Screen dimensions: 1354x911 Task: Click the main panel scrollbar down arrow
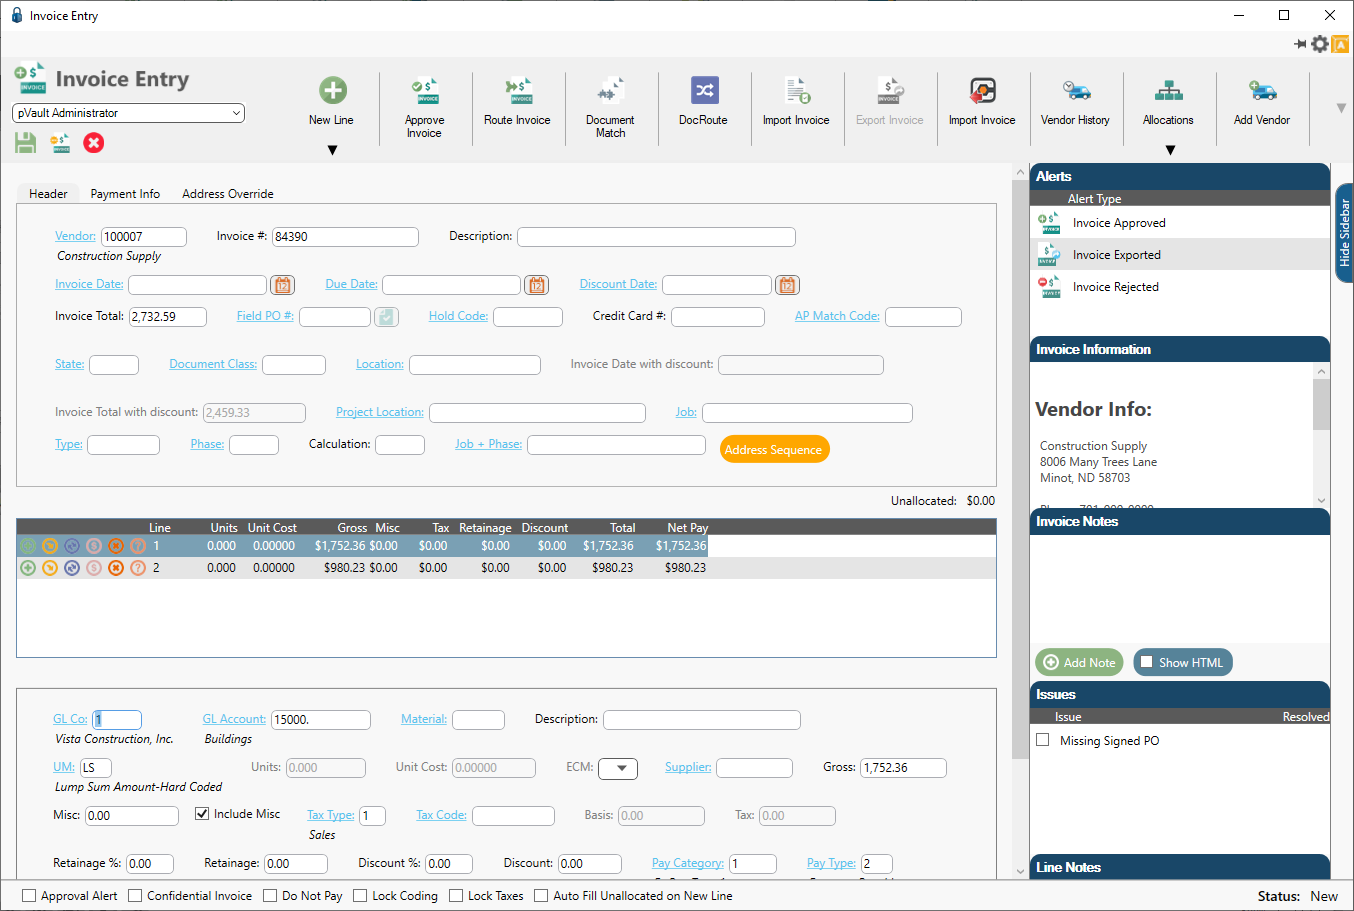(1020, 871)
